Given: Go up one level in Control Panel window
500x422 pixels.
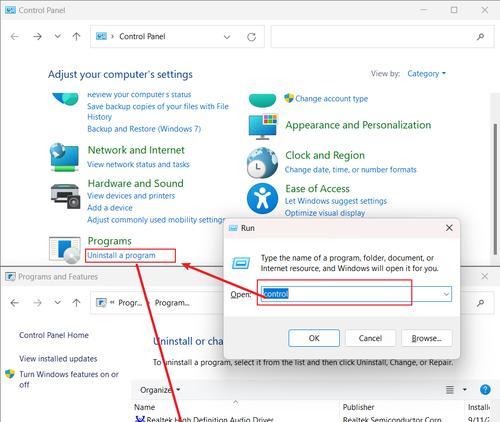Looking at the screenshot, I should (x=76, y=36).
